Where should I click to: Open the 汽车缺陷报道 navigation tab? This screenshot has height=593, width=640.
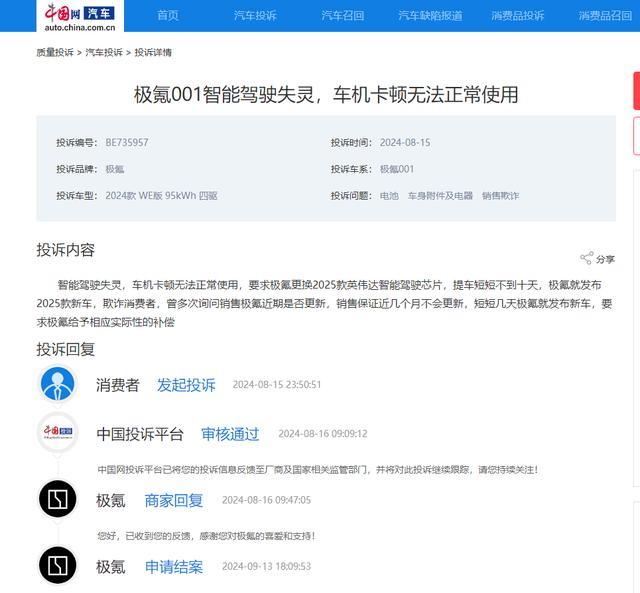coord(430,16)
